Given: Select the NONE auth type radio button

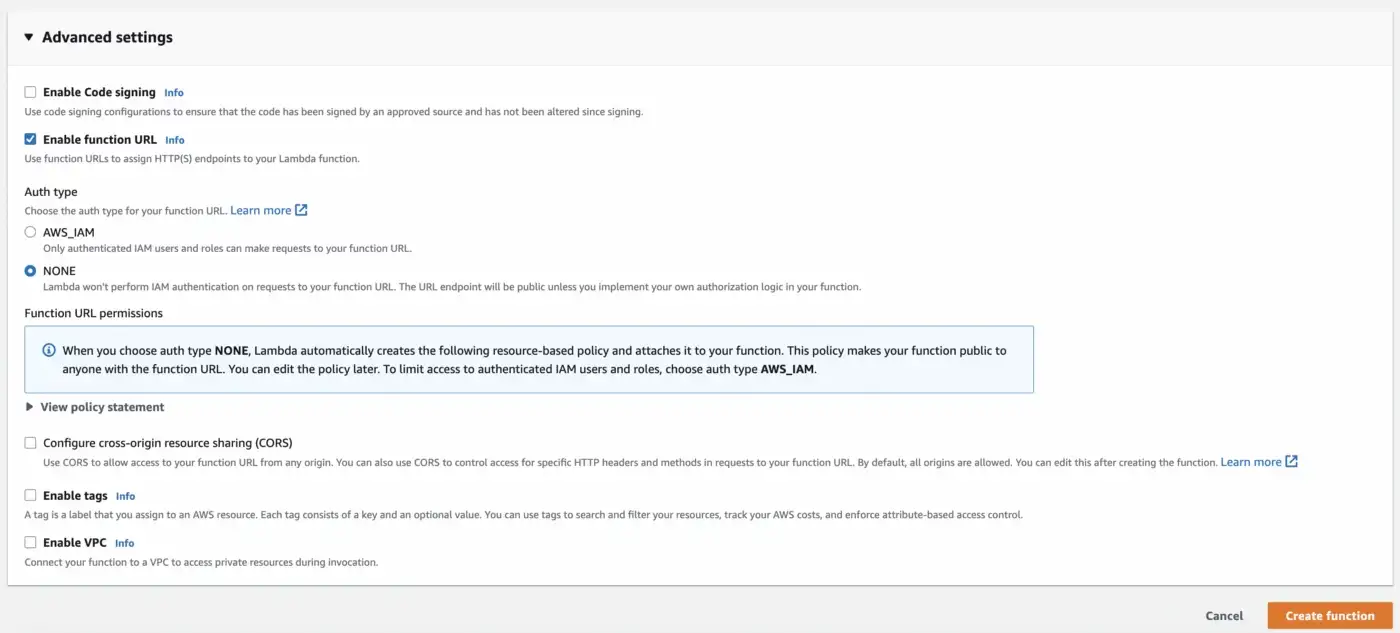Looking at the screenshot, I should pyautogui.click(x=30, y=271).
